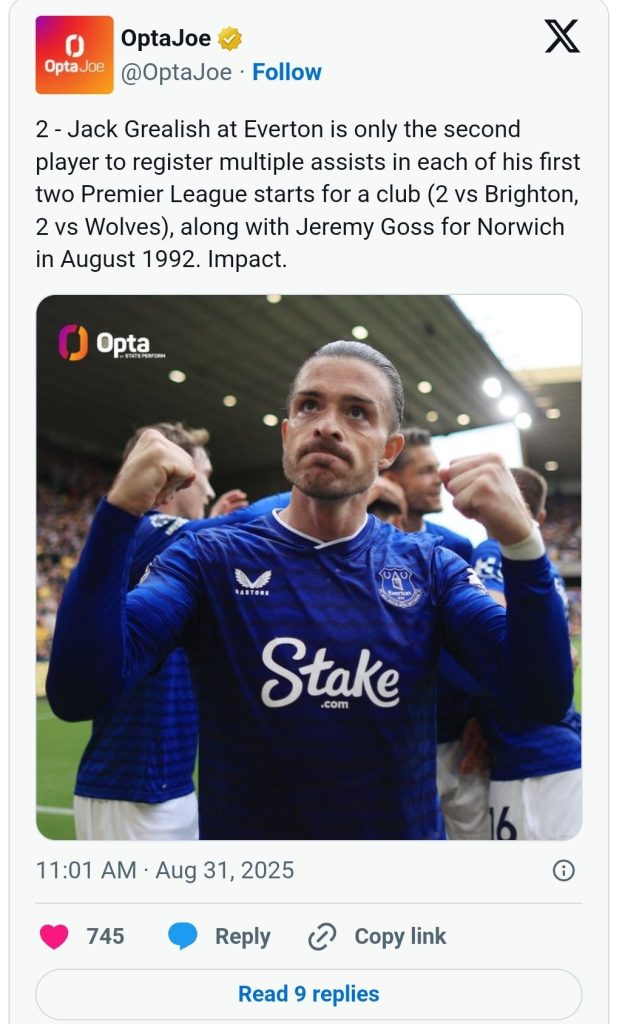Select the Copy link text
Image resolution: width=625 pixels, height=1024 pixels.
pos(400,936)
